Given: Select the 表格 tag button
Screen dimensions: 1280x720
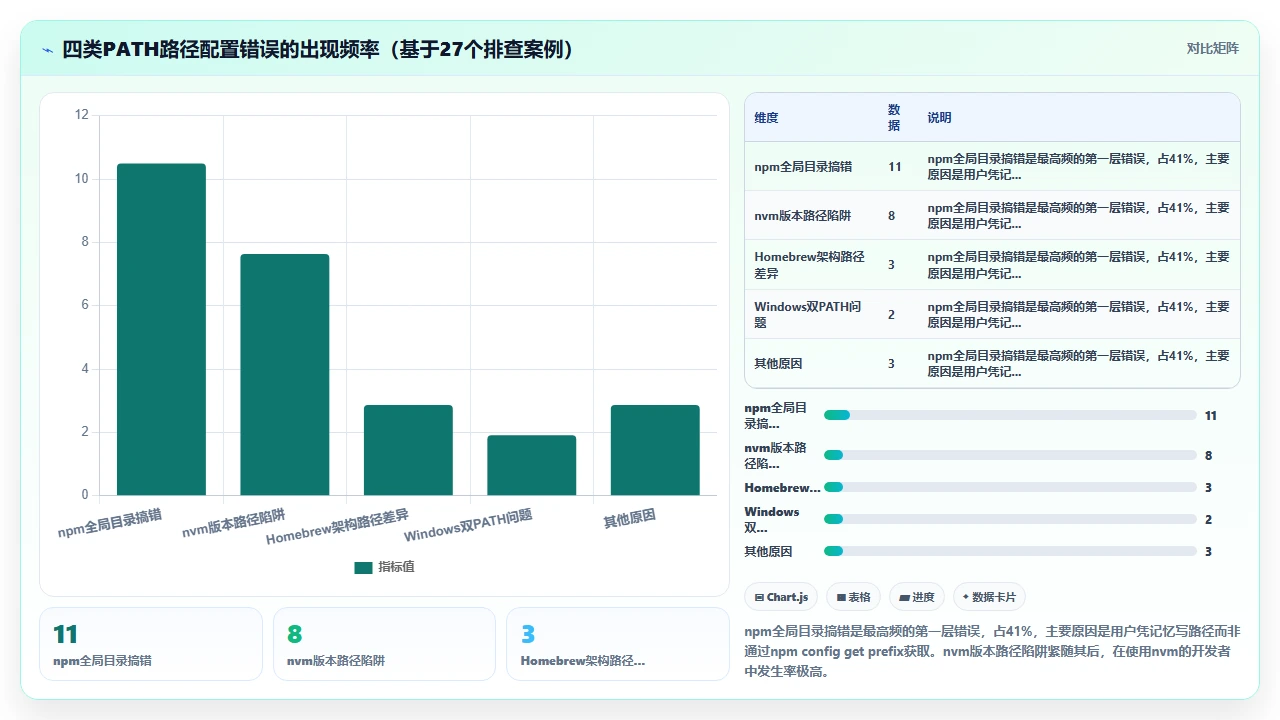Looking at the screenshot, I should (x=853, y=597).
